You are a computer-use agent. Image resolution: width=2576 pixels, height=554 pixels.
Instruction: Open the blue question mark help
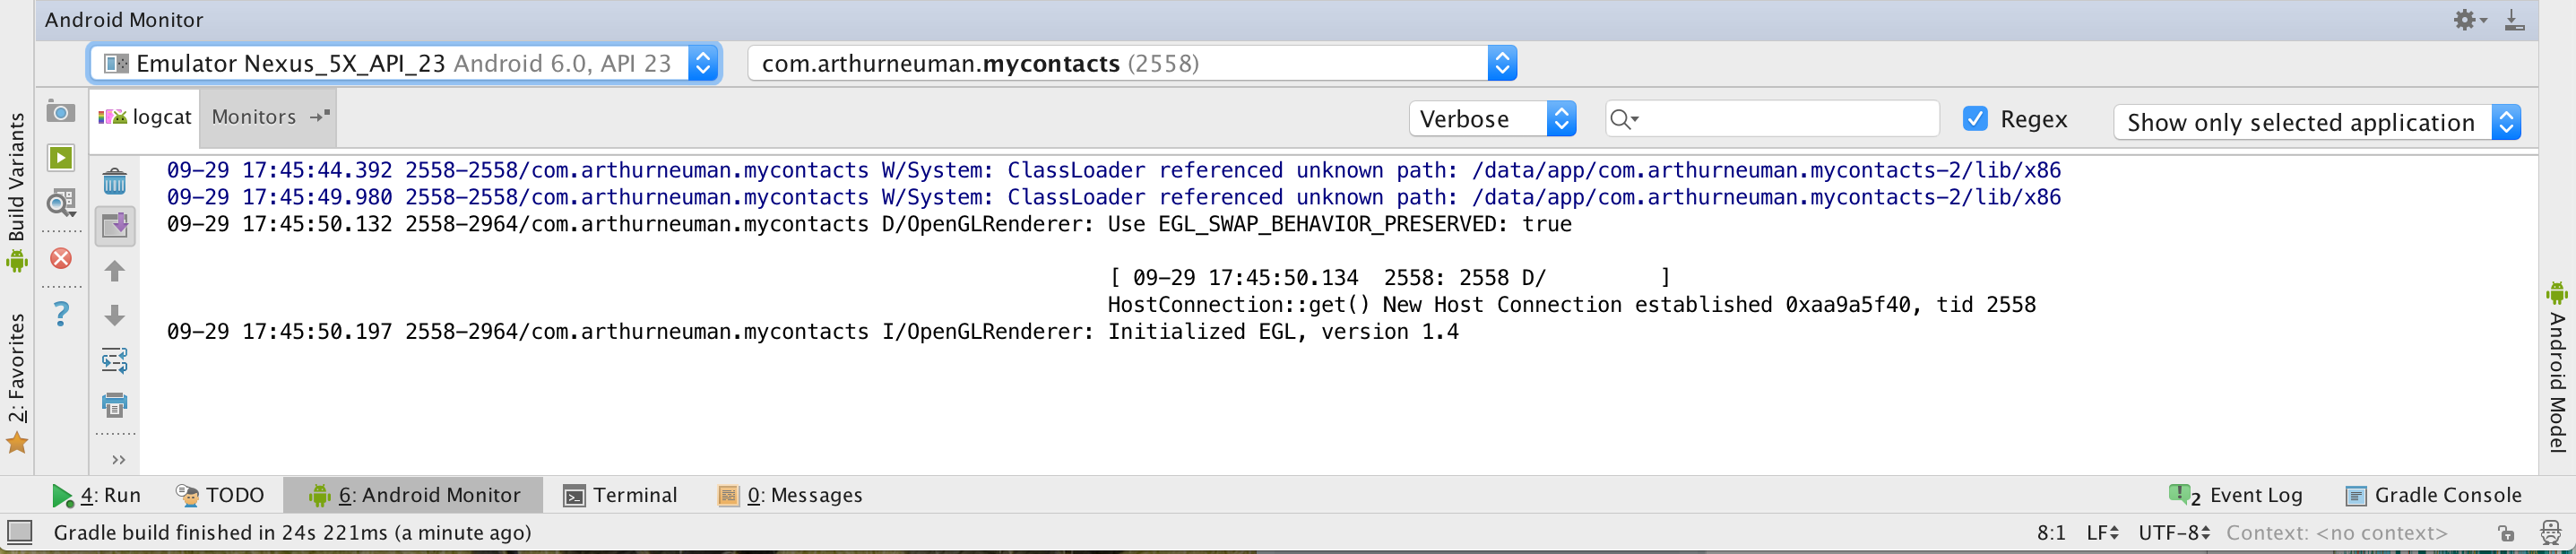point(61,314)
